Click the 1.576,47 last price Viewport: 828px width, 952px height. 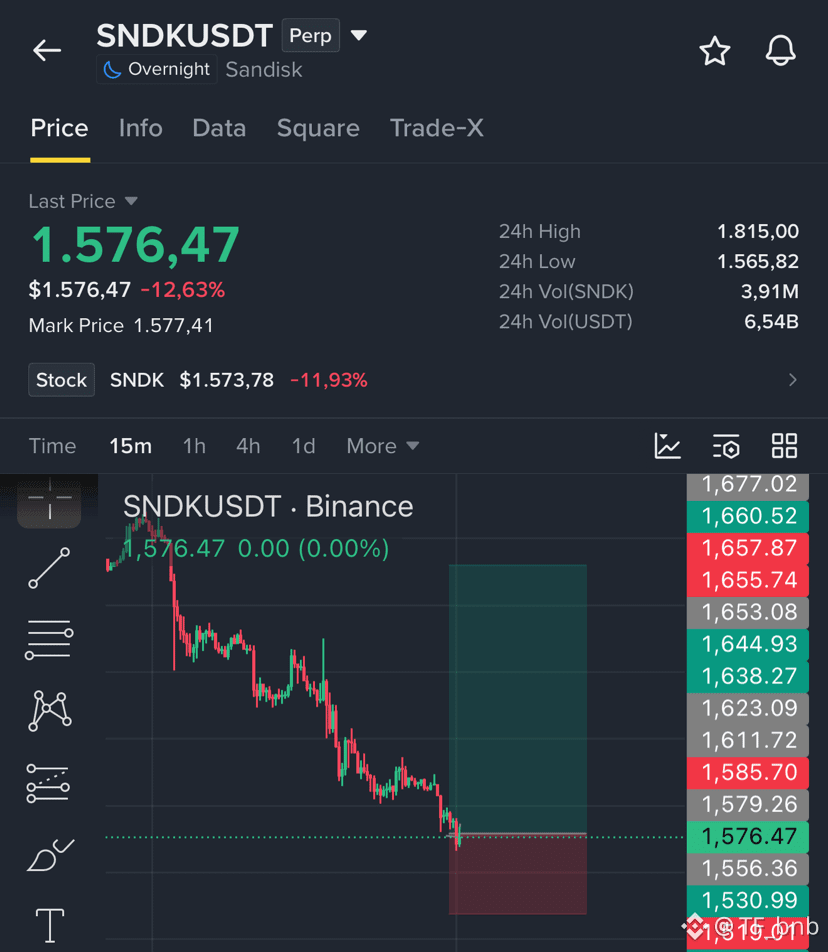[x=135, y=245]
